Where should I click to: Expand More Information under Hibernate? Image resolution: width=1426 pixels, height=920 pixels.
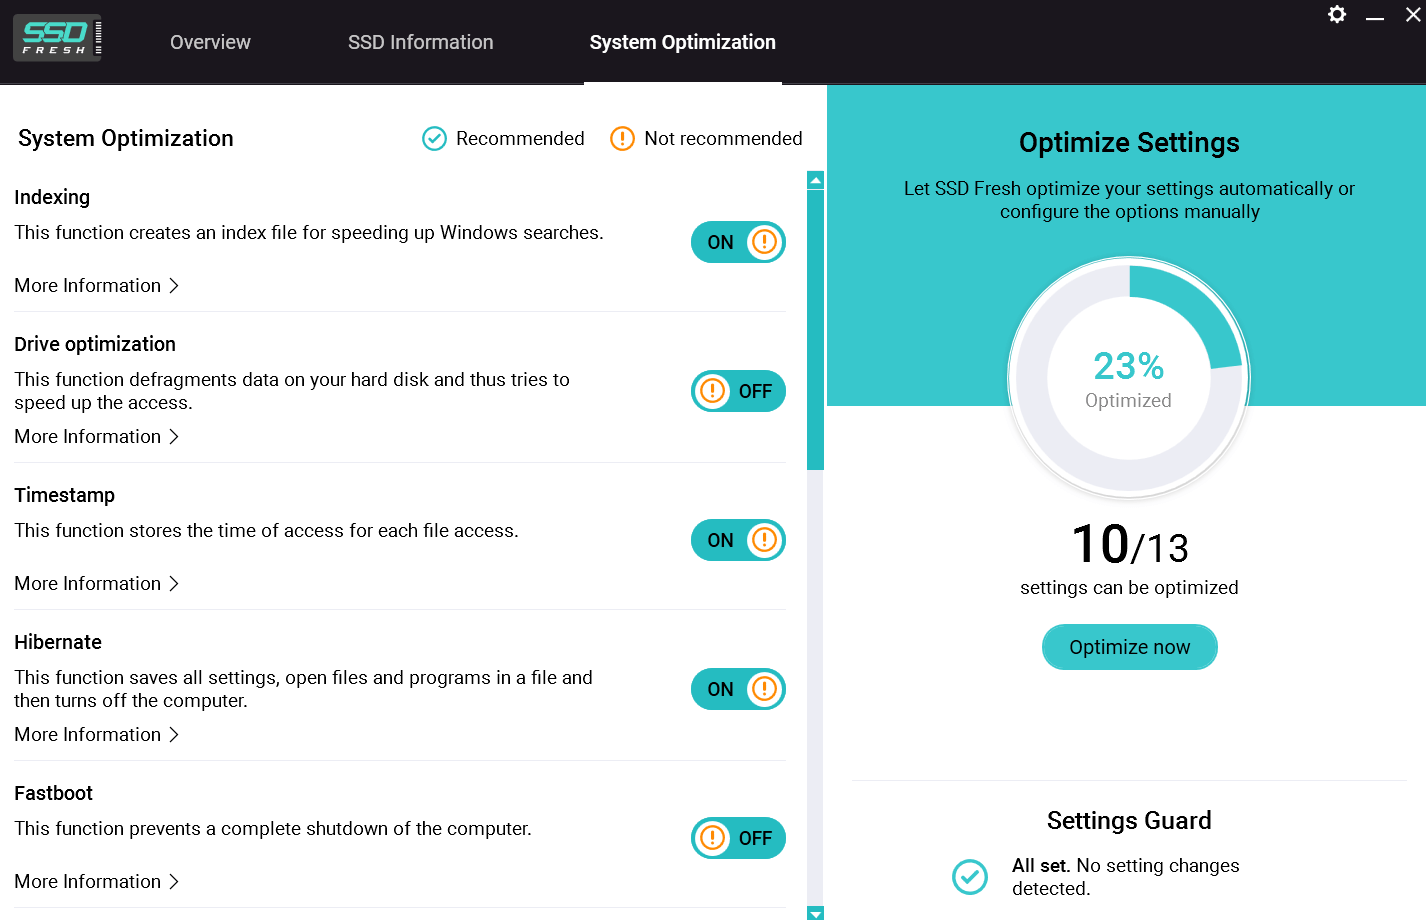(x=96, y=734)
